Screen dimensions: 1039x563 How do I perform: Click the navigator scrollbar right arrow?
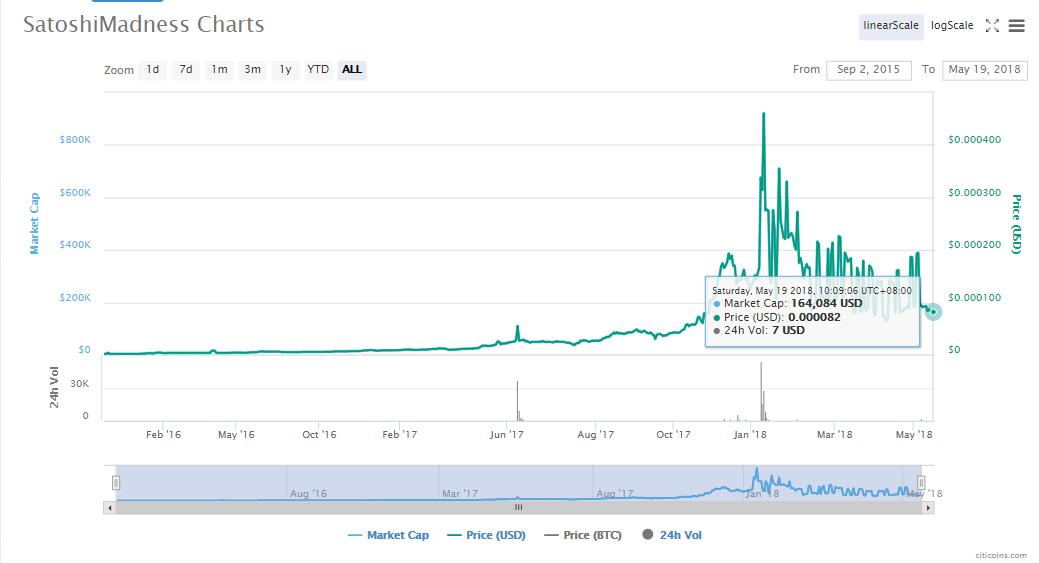[928, 508]
